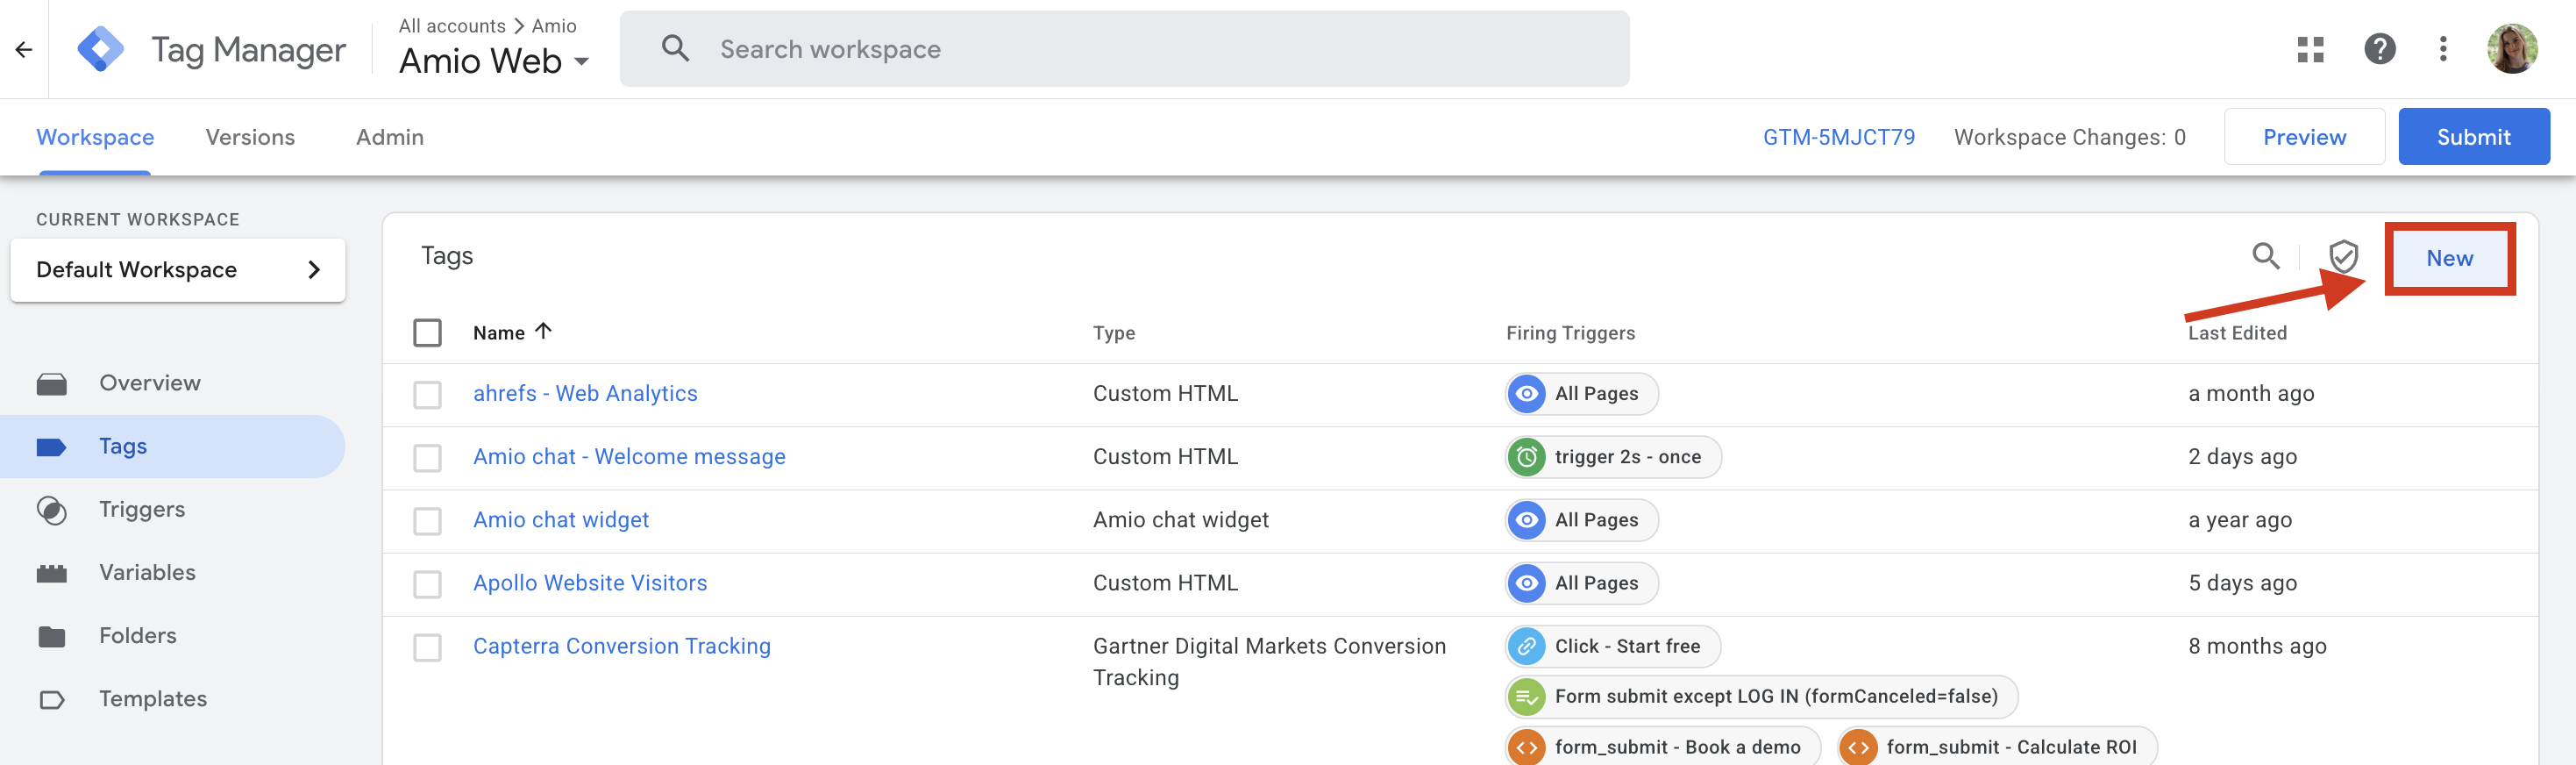Image resolution: width=2576 pixels, height=765 pixels.
Task: Click the New tag button
Action: 2449,258
